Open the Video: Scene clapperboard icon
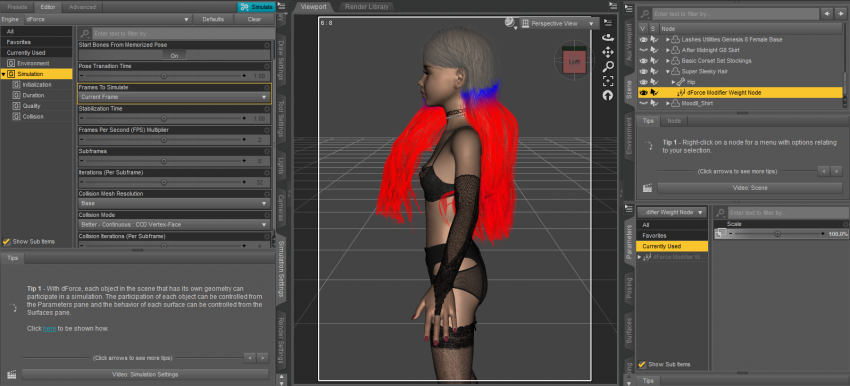Image resolution: width=850 pixels, height=386 pixels. click(x=647, y=188)
